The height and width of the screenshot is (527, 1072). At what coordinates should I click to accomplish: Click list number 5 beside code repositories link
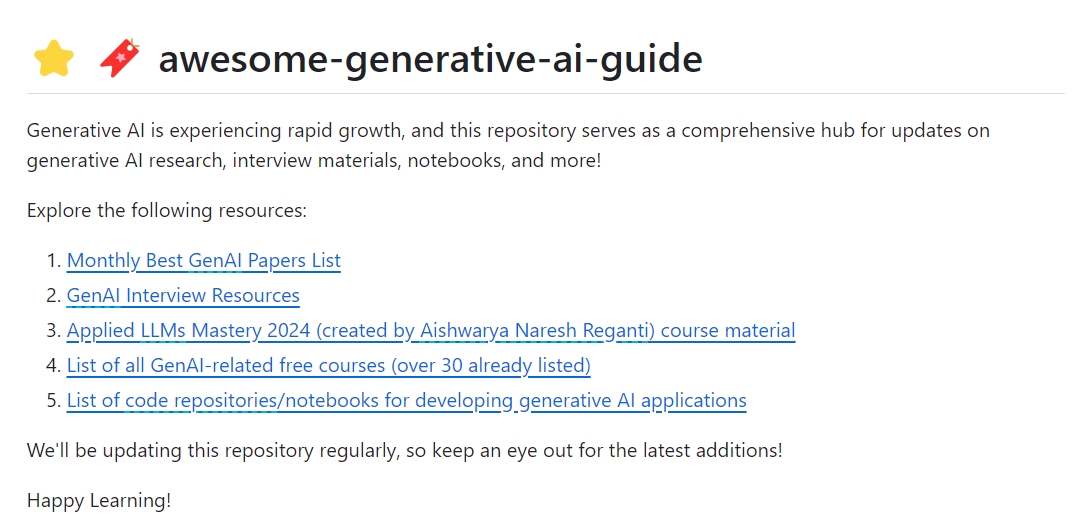[x=53, y=401]
